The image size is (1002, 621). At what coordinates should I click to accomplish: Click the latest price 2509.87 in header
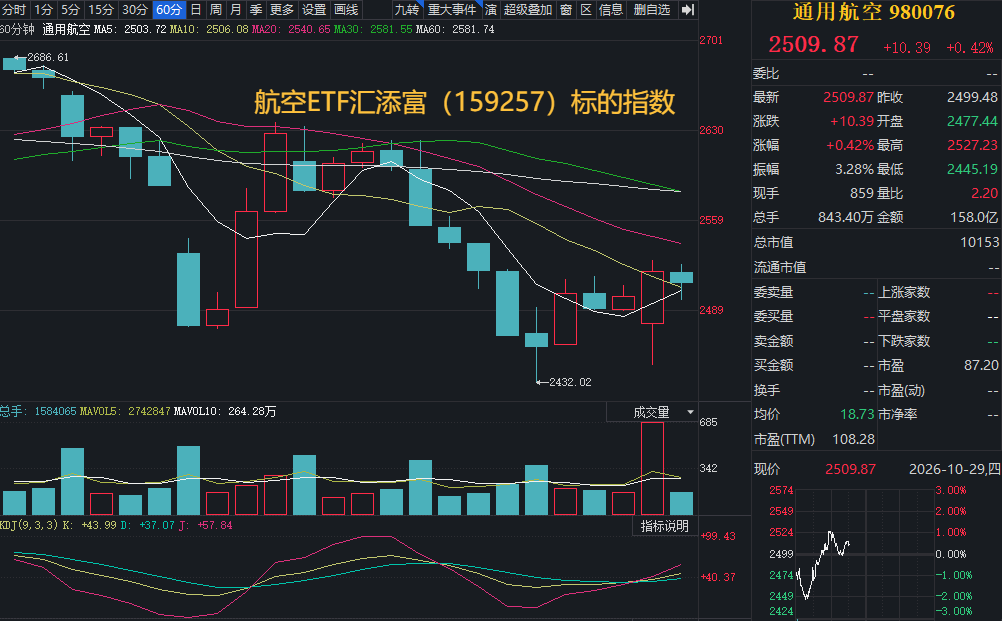click(x=813, y=45)
